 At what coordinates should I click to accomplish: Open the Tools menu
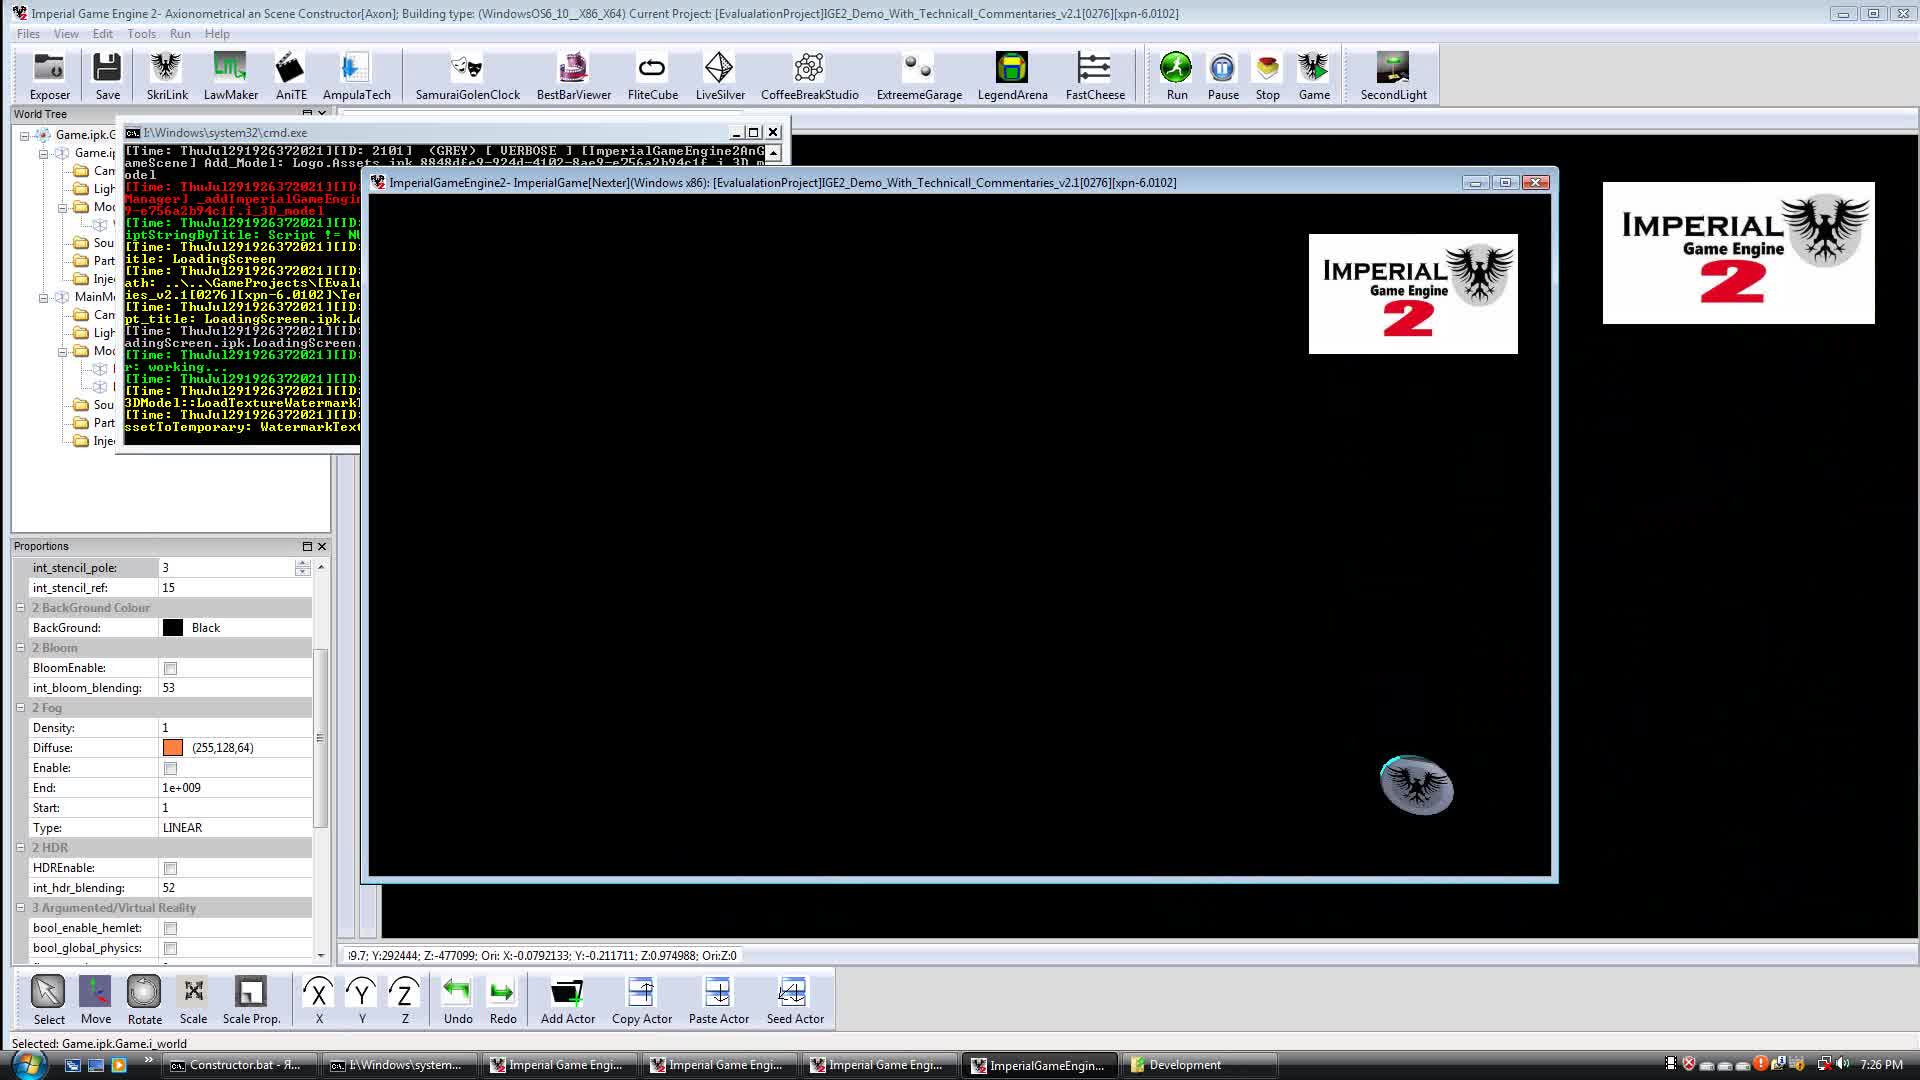point(141,33)
